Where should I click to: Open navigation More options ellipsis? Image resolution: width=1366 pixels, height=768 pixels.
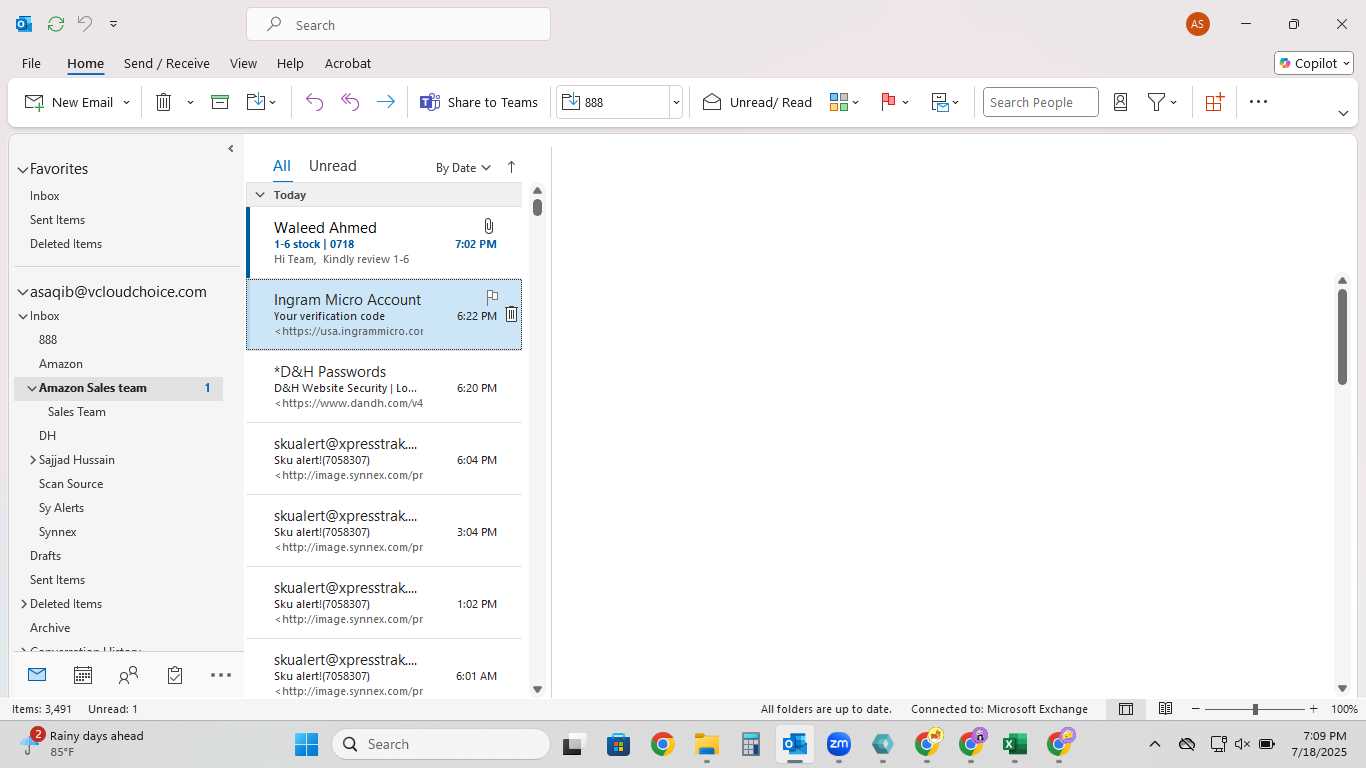click(x=221, y=676)
